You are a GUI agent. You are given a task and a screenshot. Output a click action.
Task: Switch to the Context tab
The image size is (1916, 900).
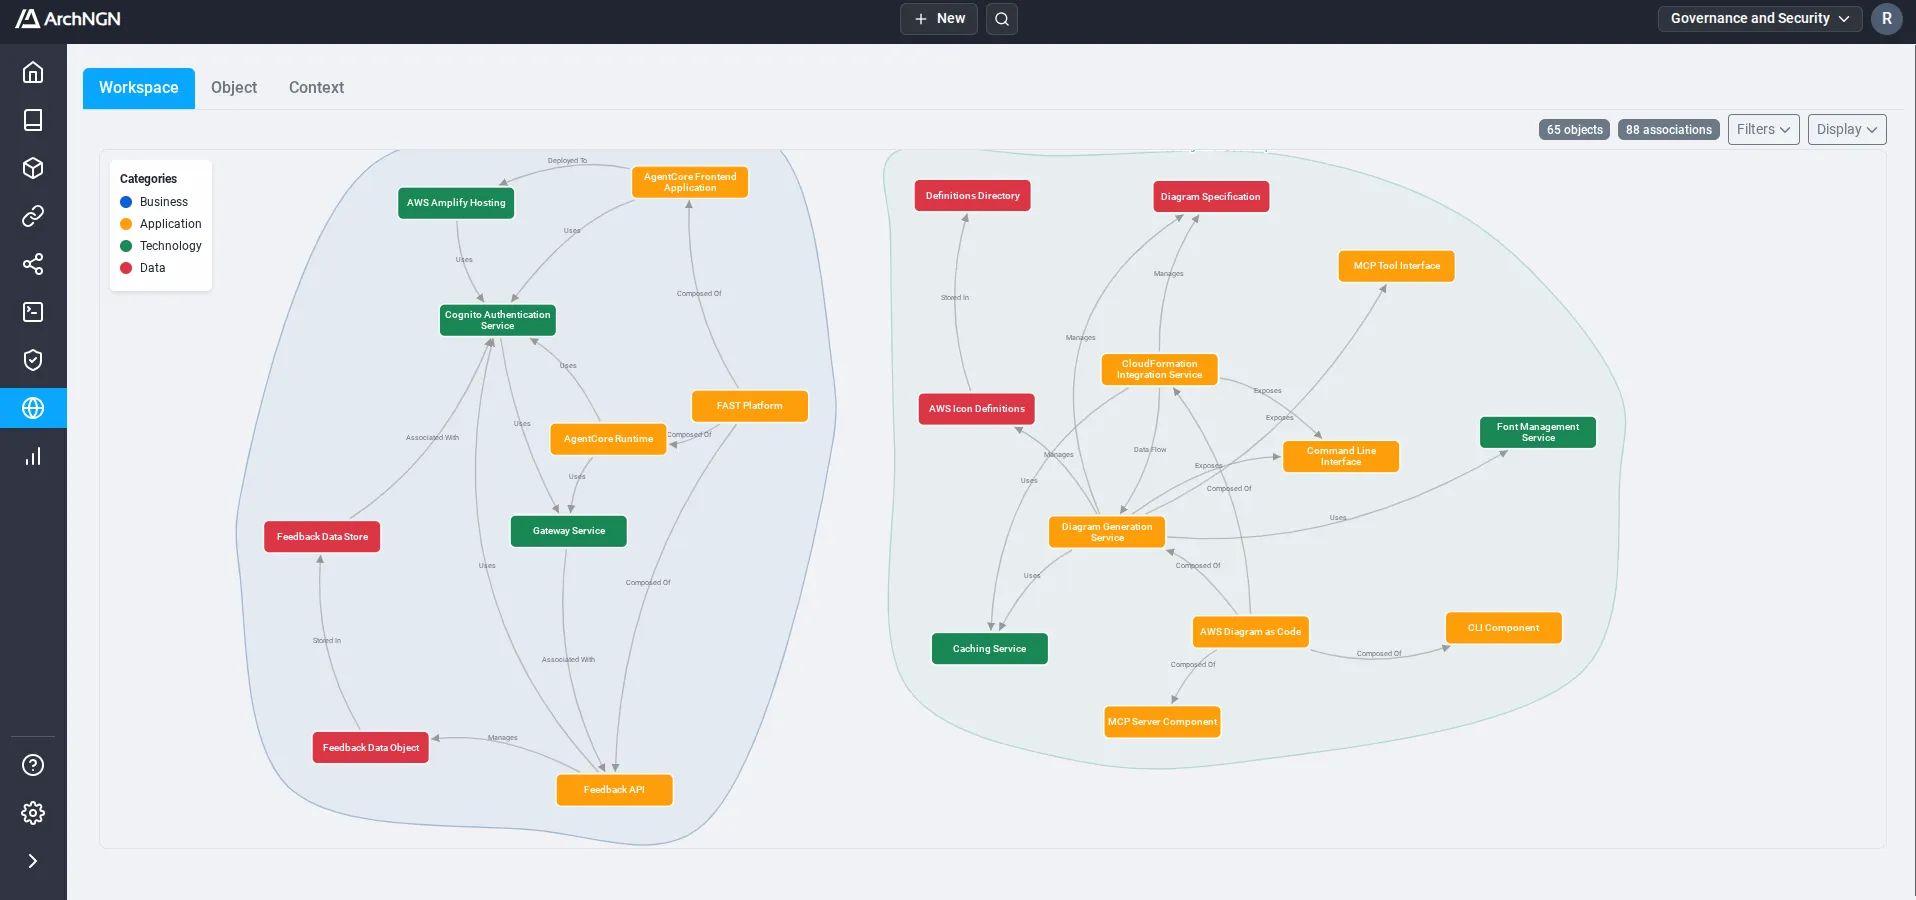316,88
